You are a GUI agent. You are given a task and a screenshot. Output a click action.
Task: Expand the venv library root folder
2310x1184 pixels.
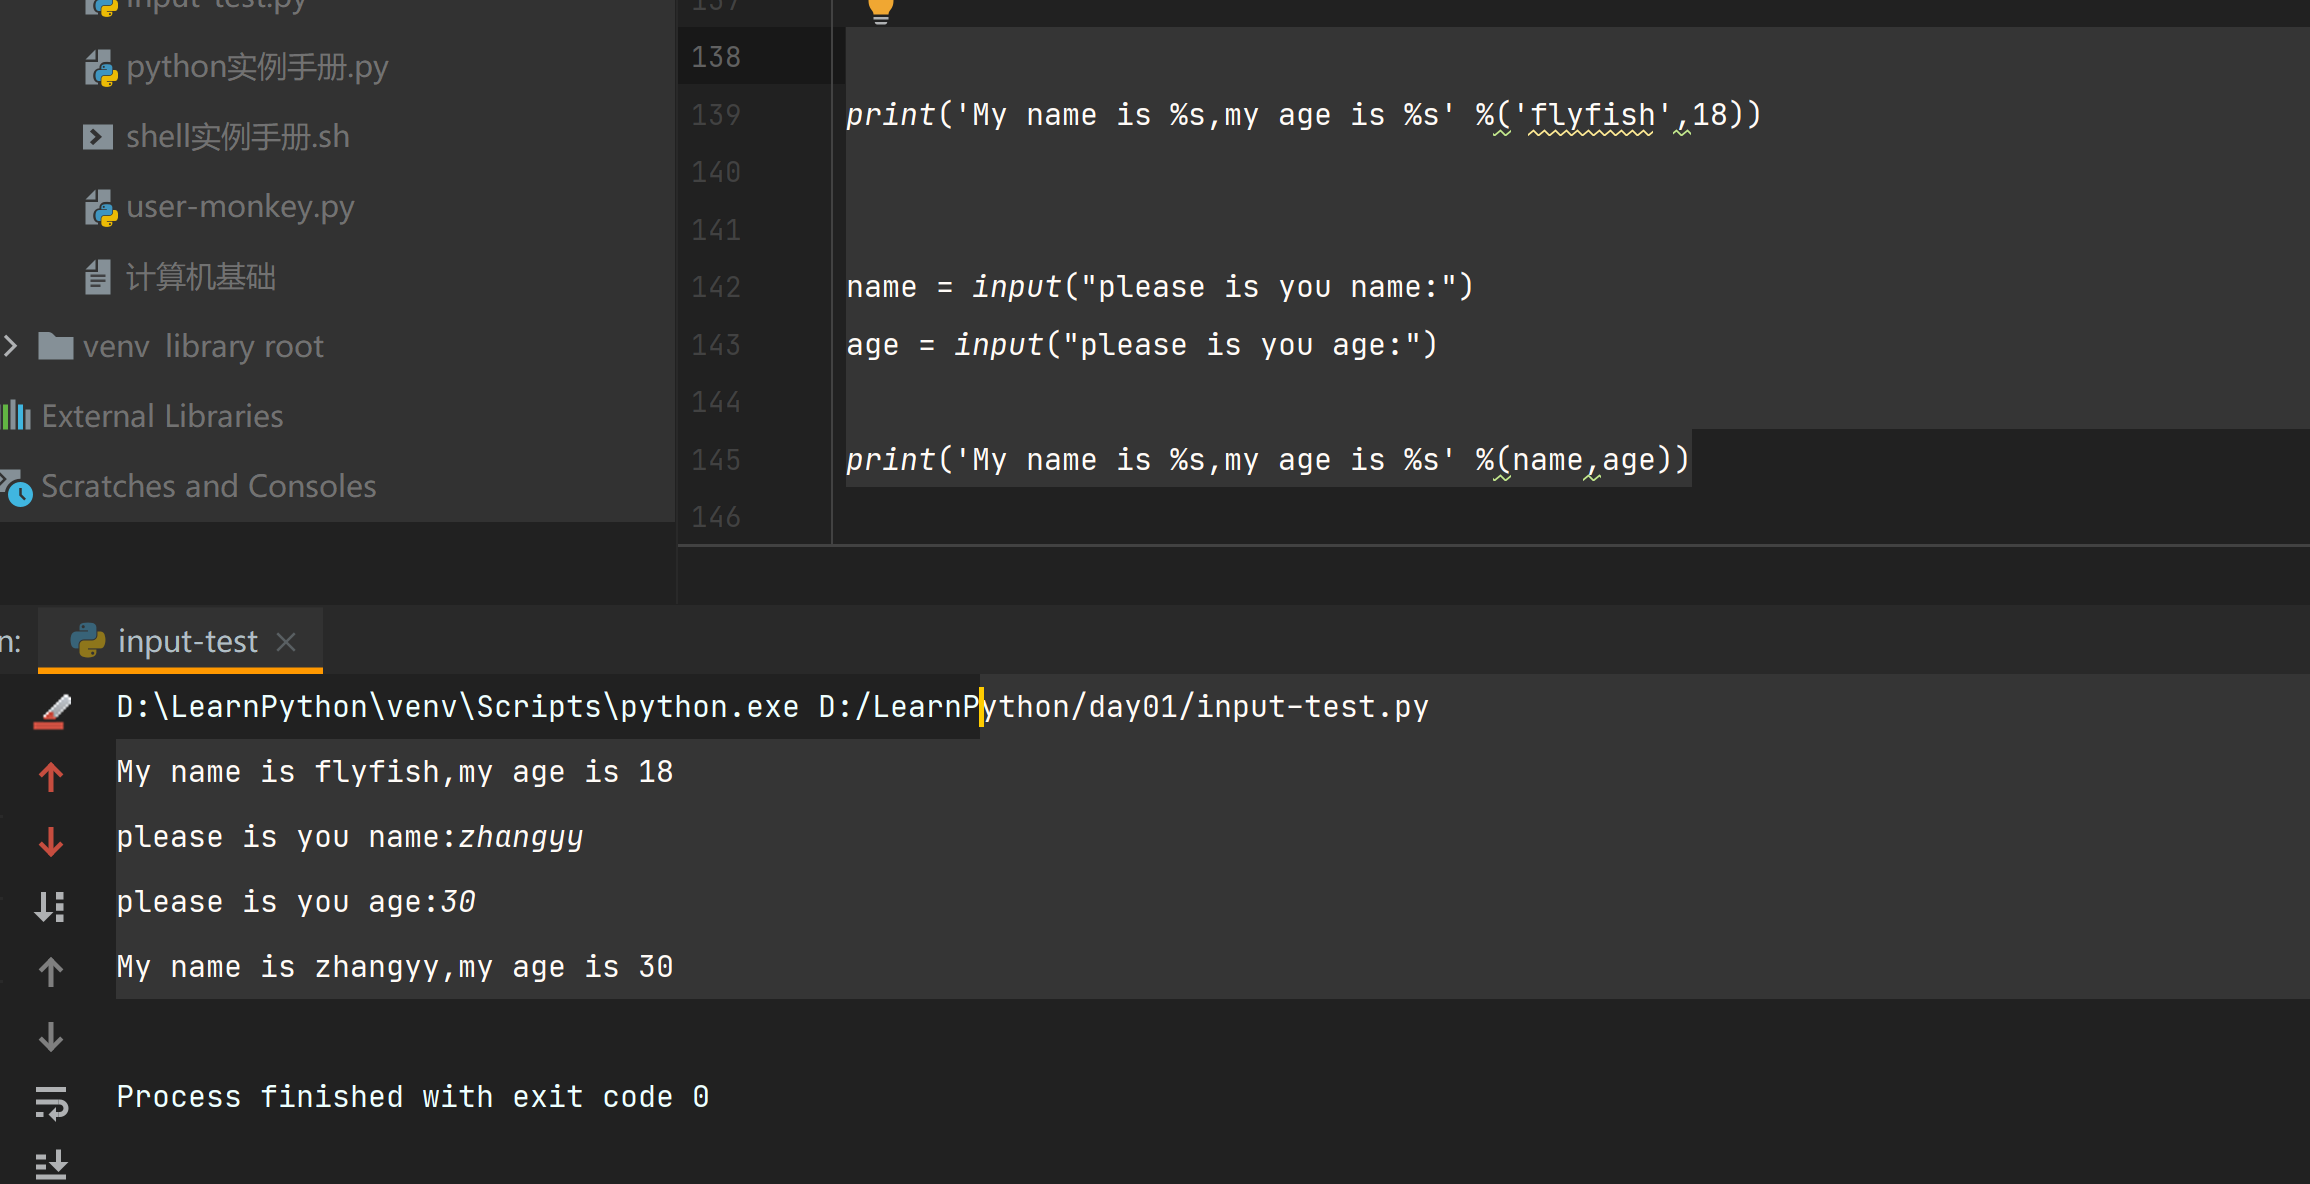click(x=11, y=346)
